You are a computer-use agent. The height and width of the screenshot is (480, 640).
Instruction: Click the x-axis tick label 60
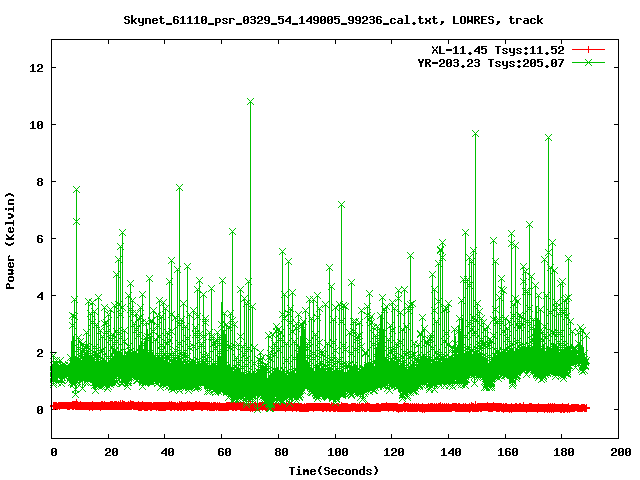[222, 453]
